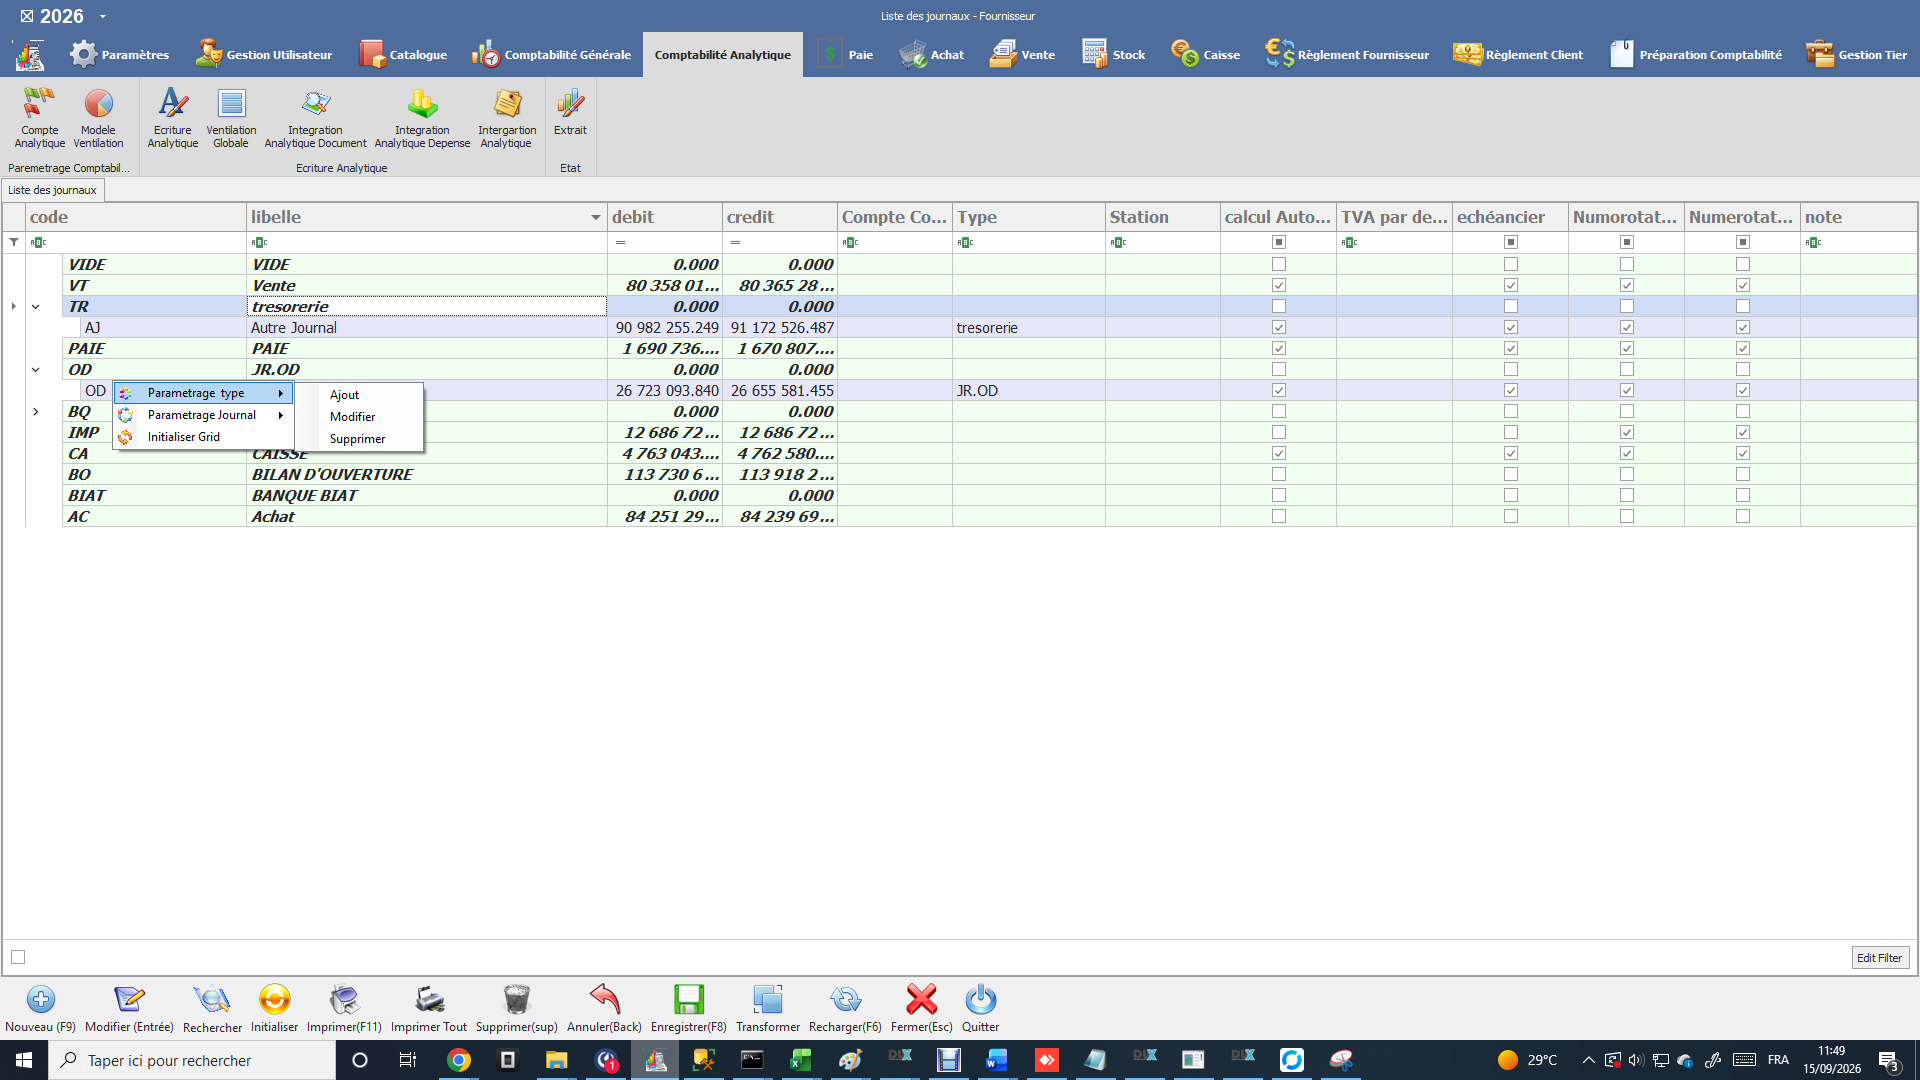This screenshot has width=1920, height=1080.
Task: Choose Modifier in the context submenu
Action: pyautogui.click(x=352, y=417)
